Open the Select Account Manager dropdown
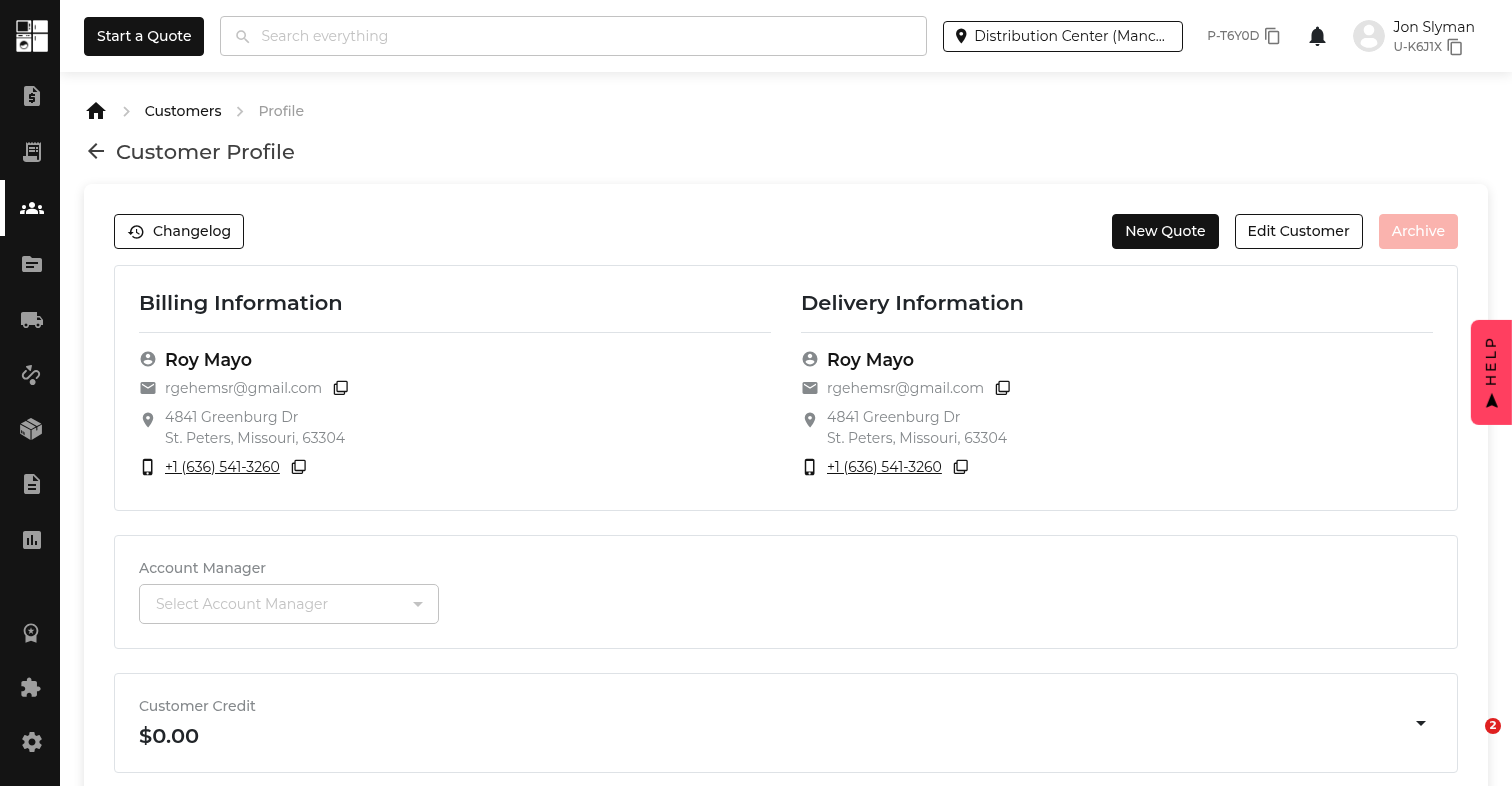The width and height of the screenshot is (1512, 786). pyautogui.click(x=288, y=604)
